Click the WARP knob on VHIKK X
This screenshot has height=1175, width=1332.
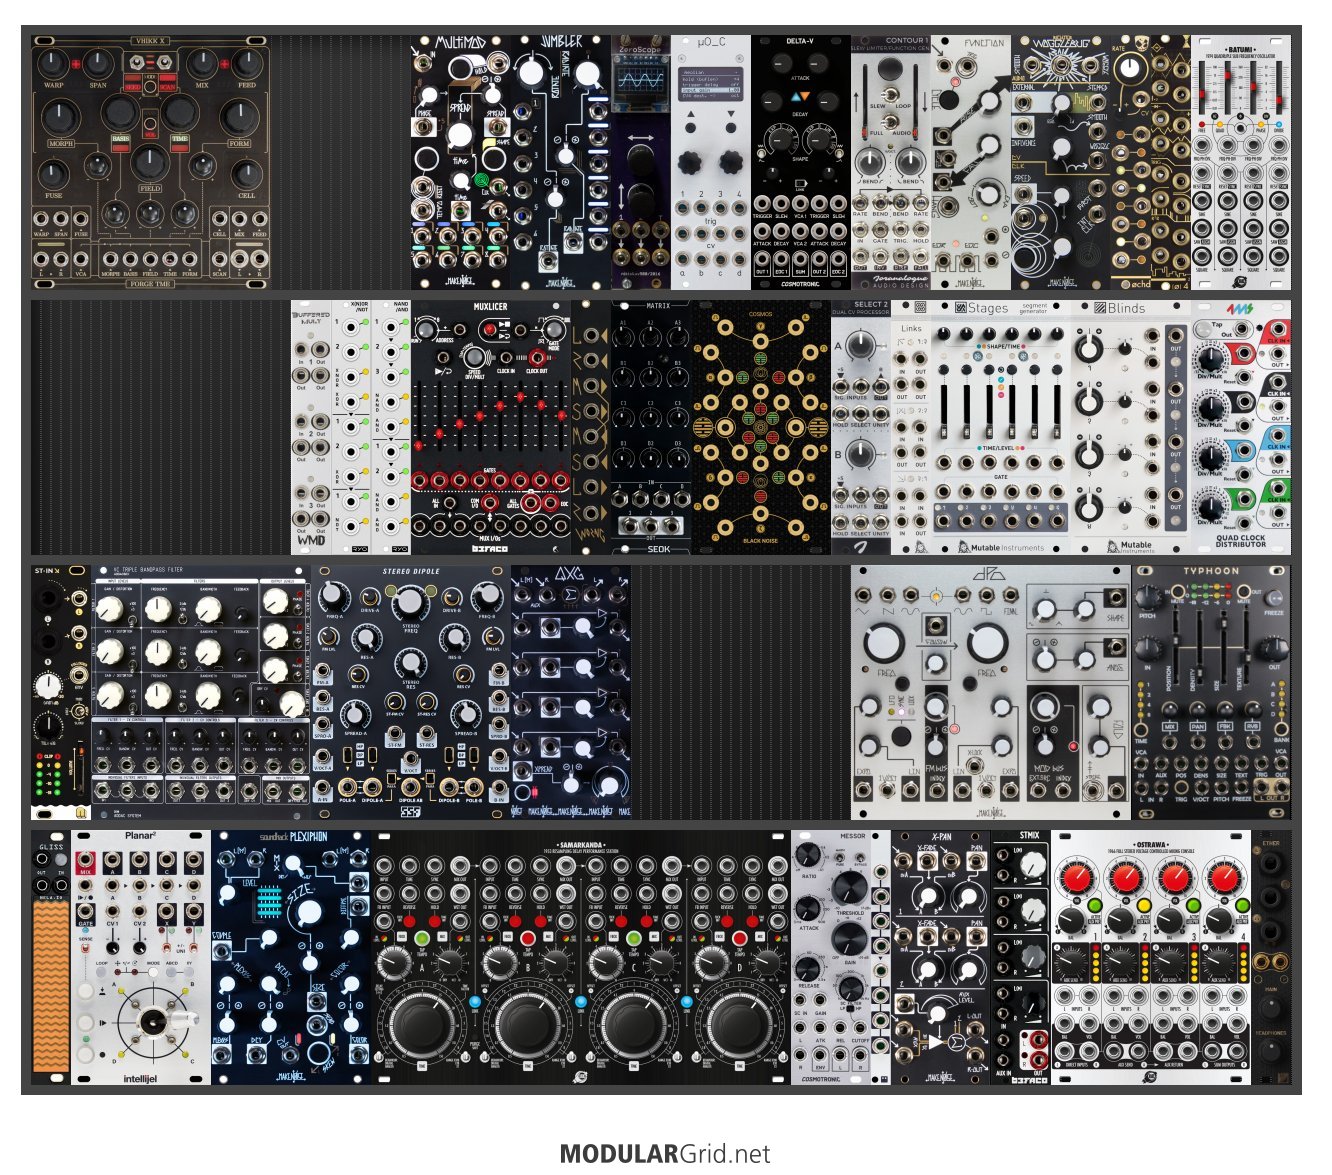pyautogui.click(x=54, y=65)
